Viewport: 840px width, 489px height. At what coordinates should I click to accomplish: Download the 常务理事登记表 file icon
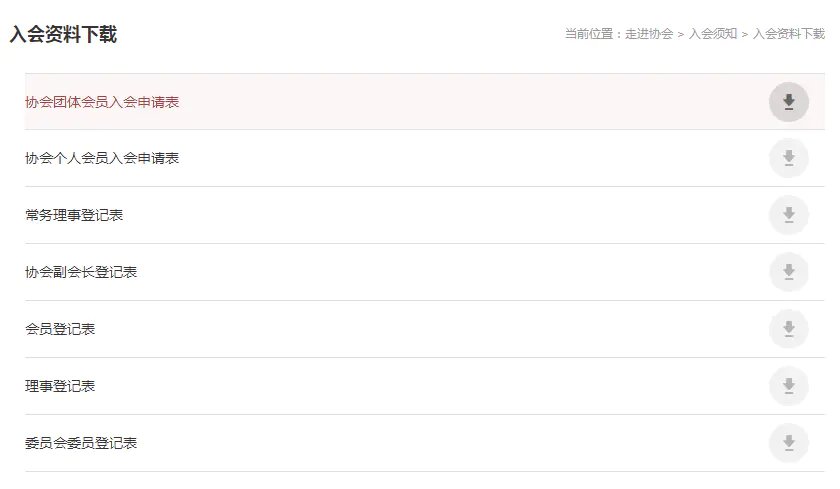(x=789, y=215)
